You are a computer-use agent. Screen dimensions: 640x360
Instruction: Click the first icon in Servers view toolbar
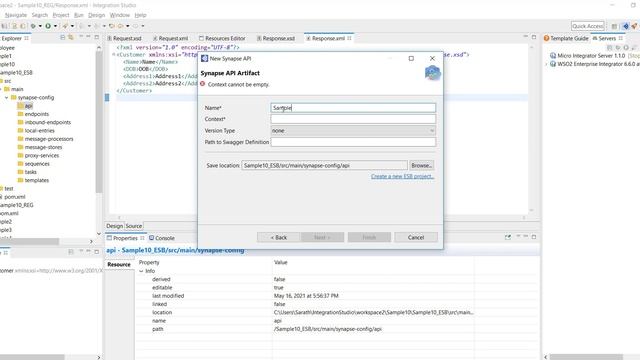[610, 47]
